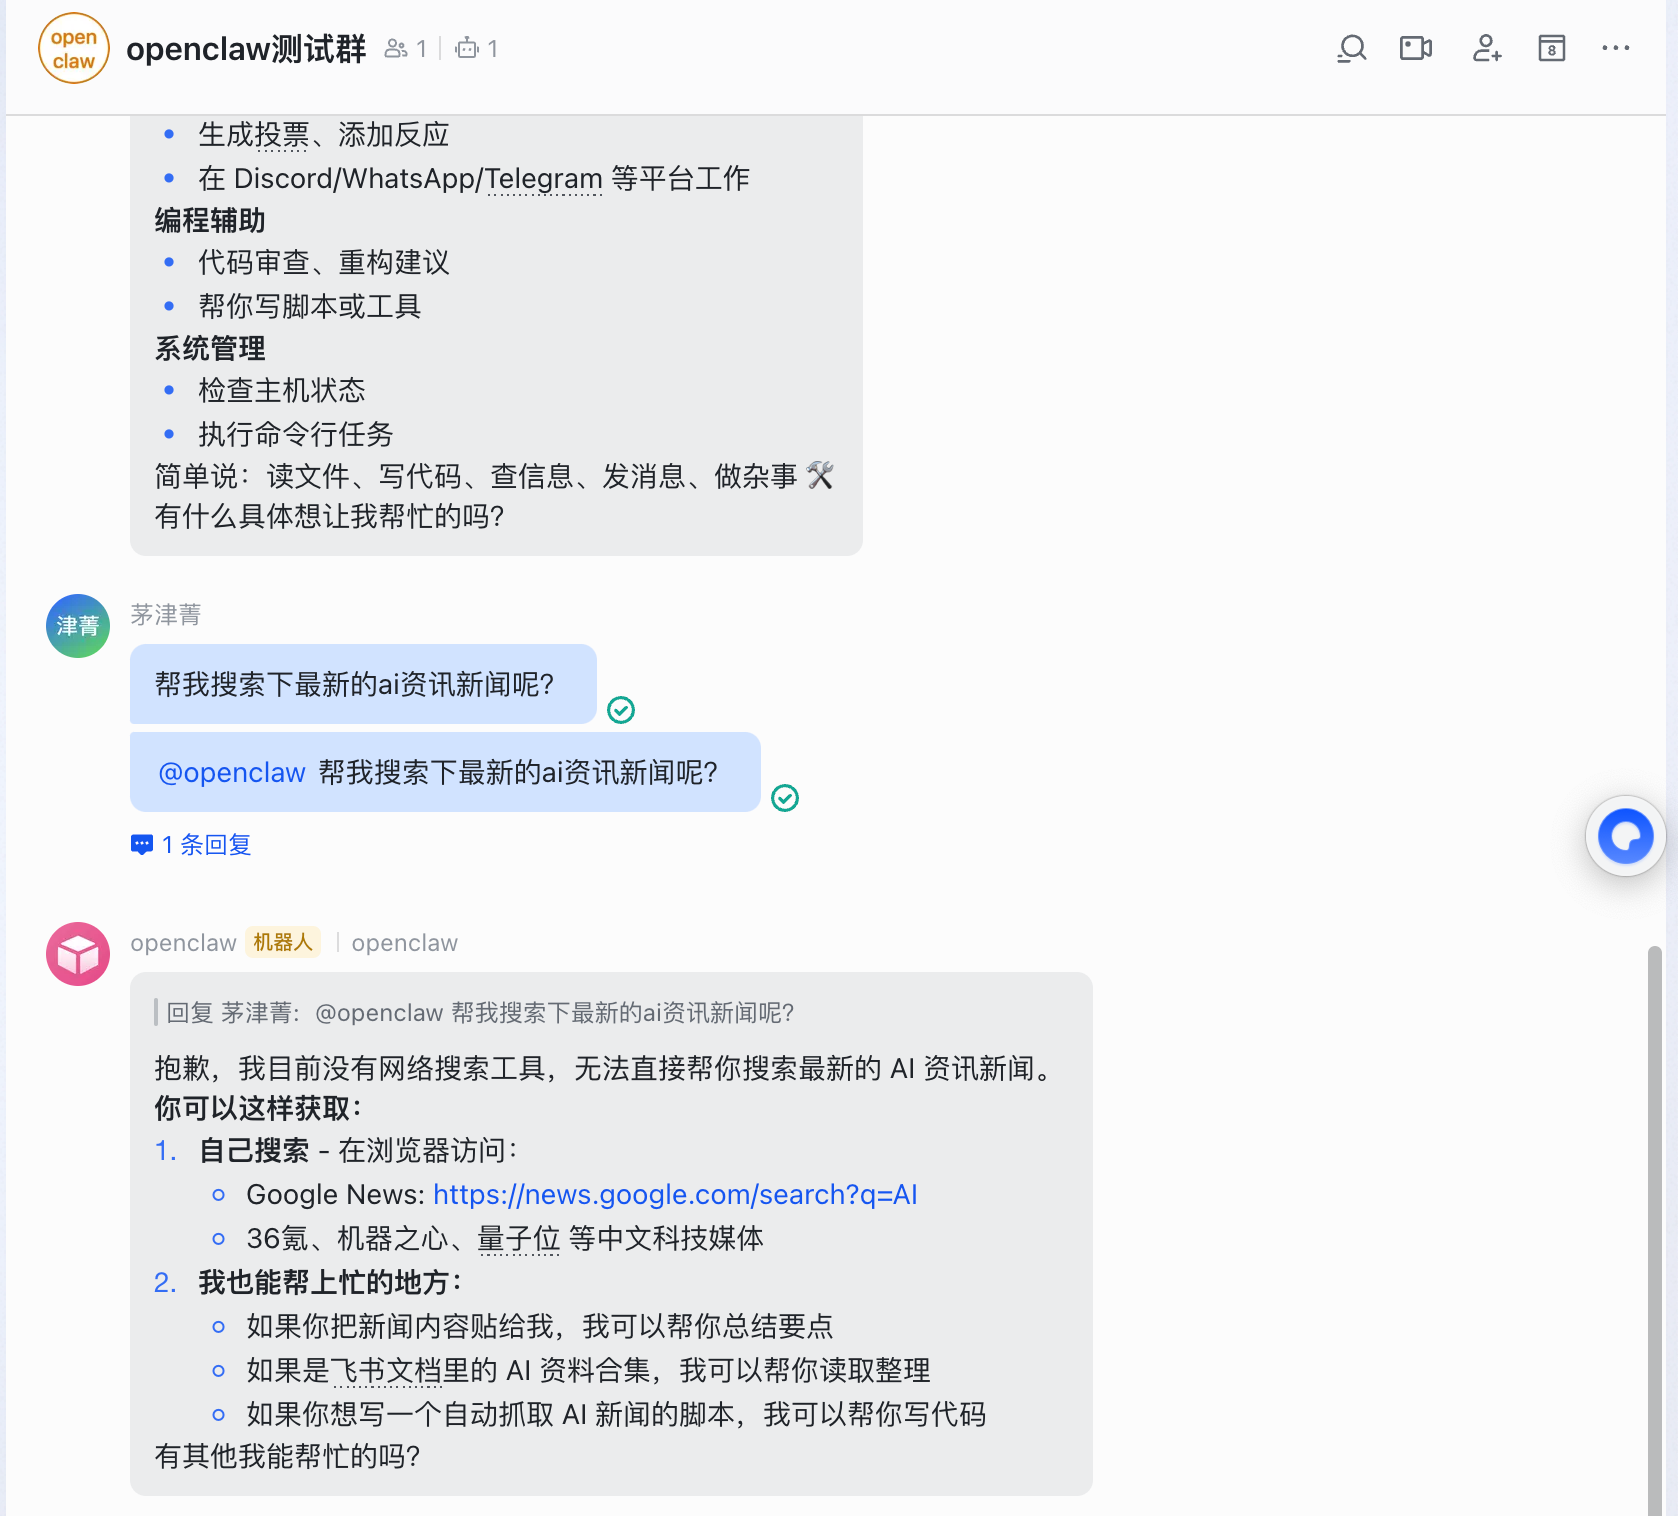Click the 检查主机状态 bullet item
This screenshot has width=1678, height=1516.
coord(282,391)
